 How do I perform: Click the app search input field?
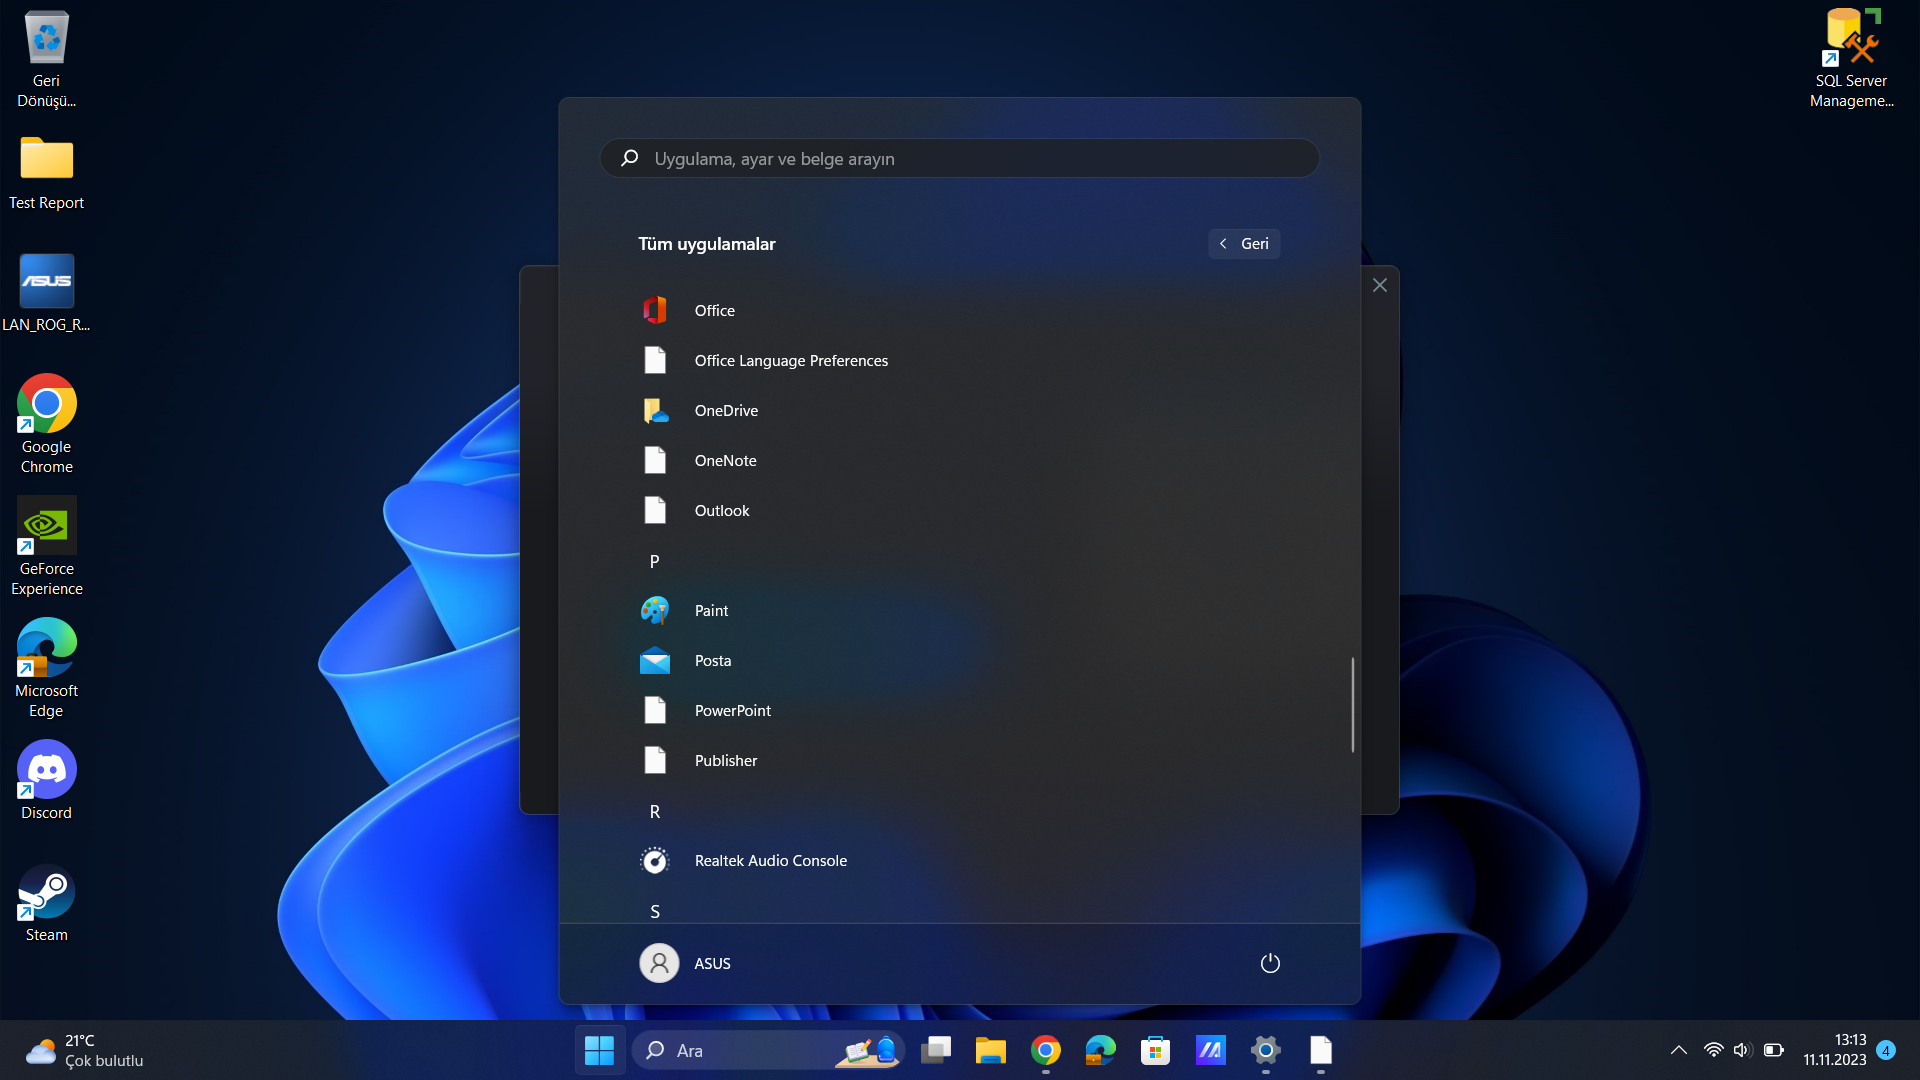(x=960, y=159)
